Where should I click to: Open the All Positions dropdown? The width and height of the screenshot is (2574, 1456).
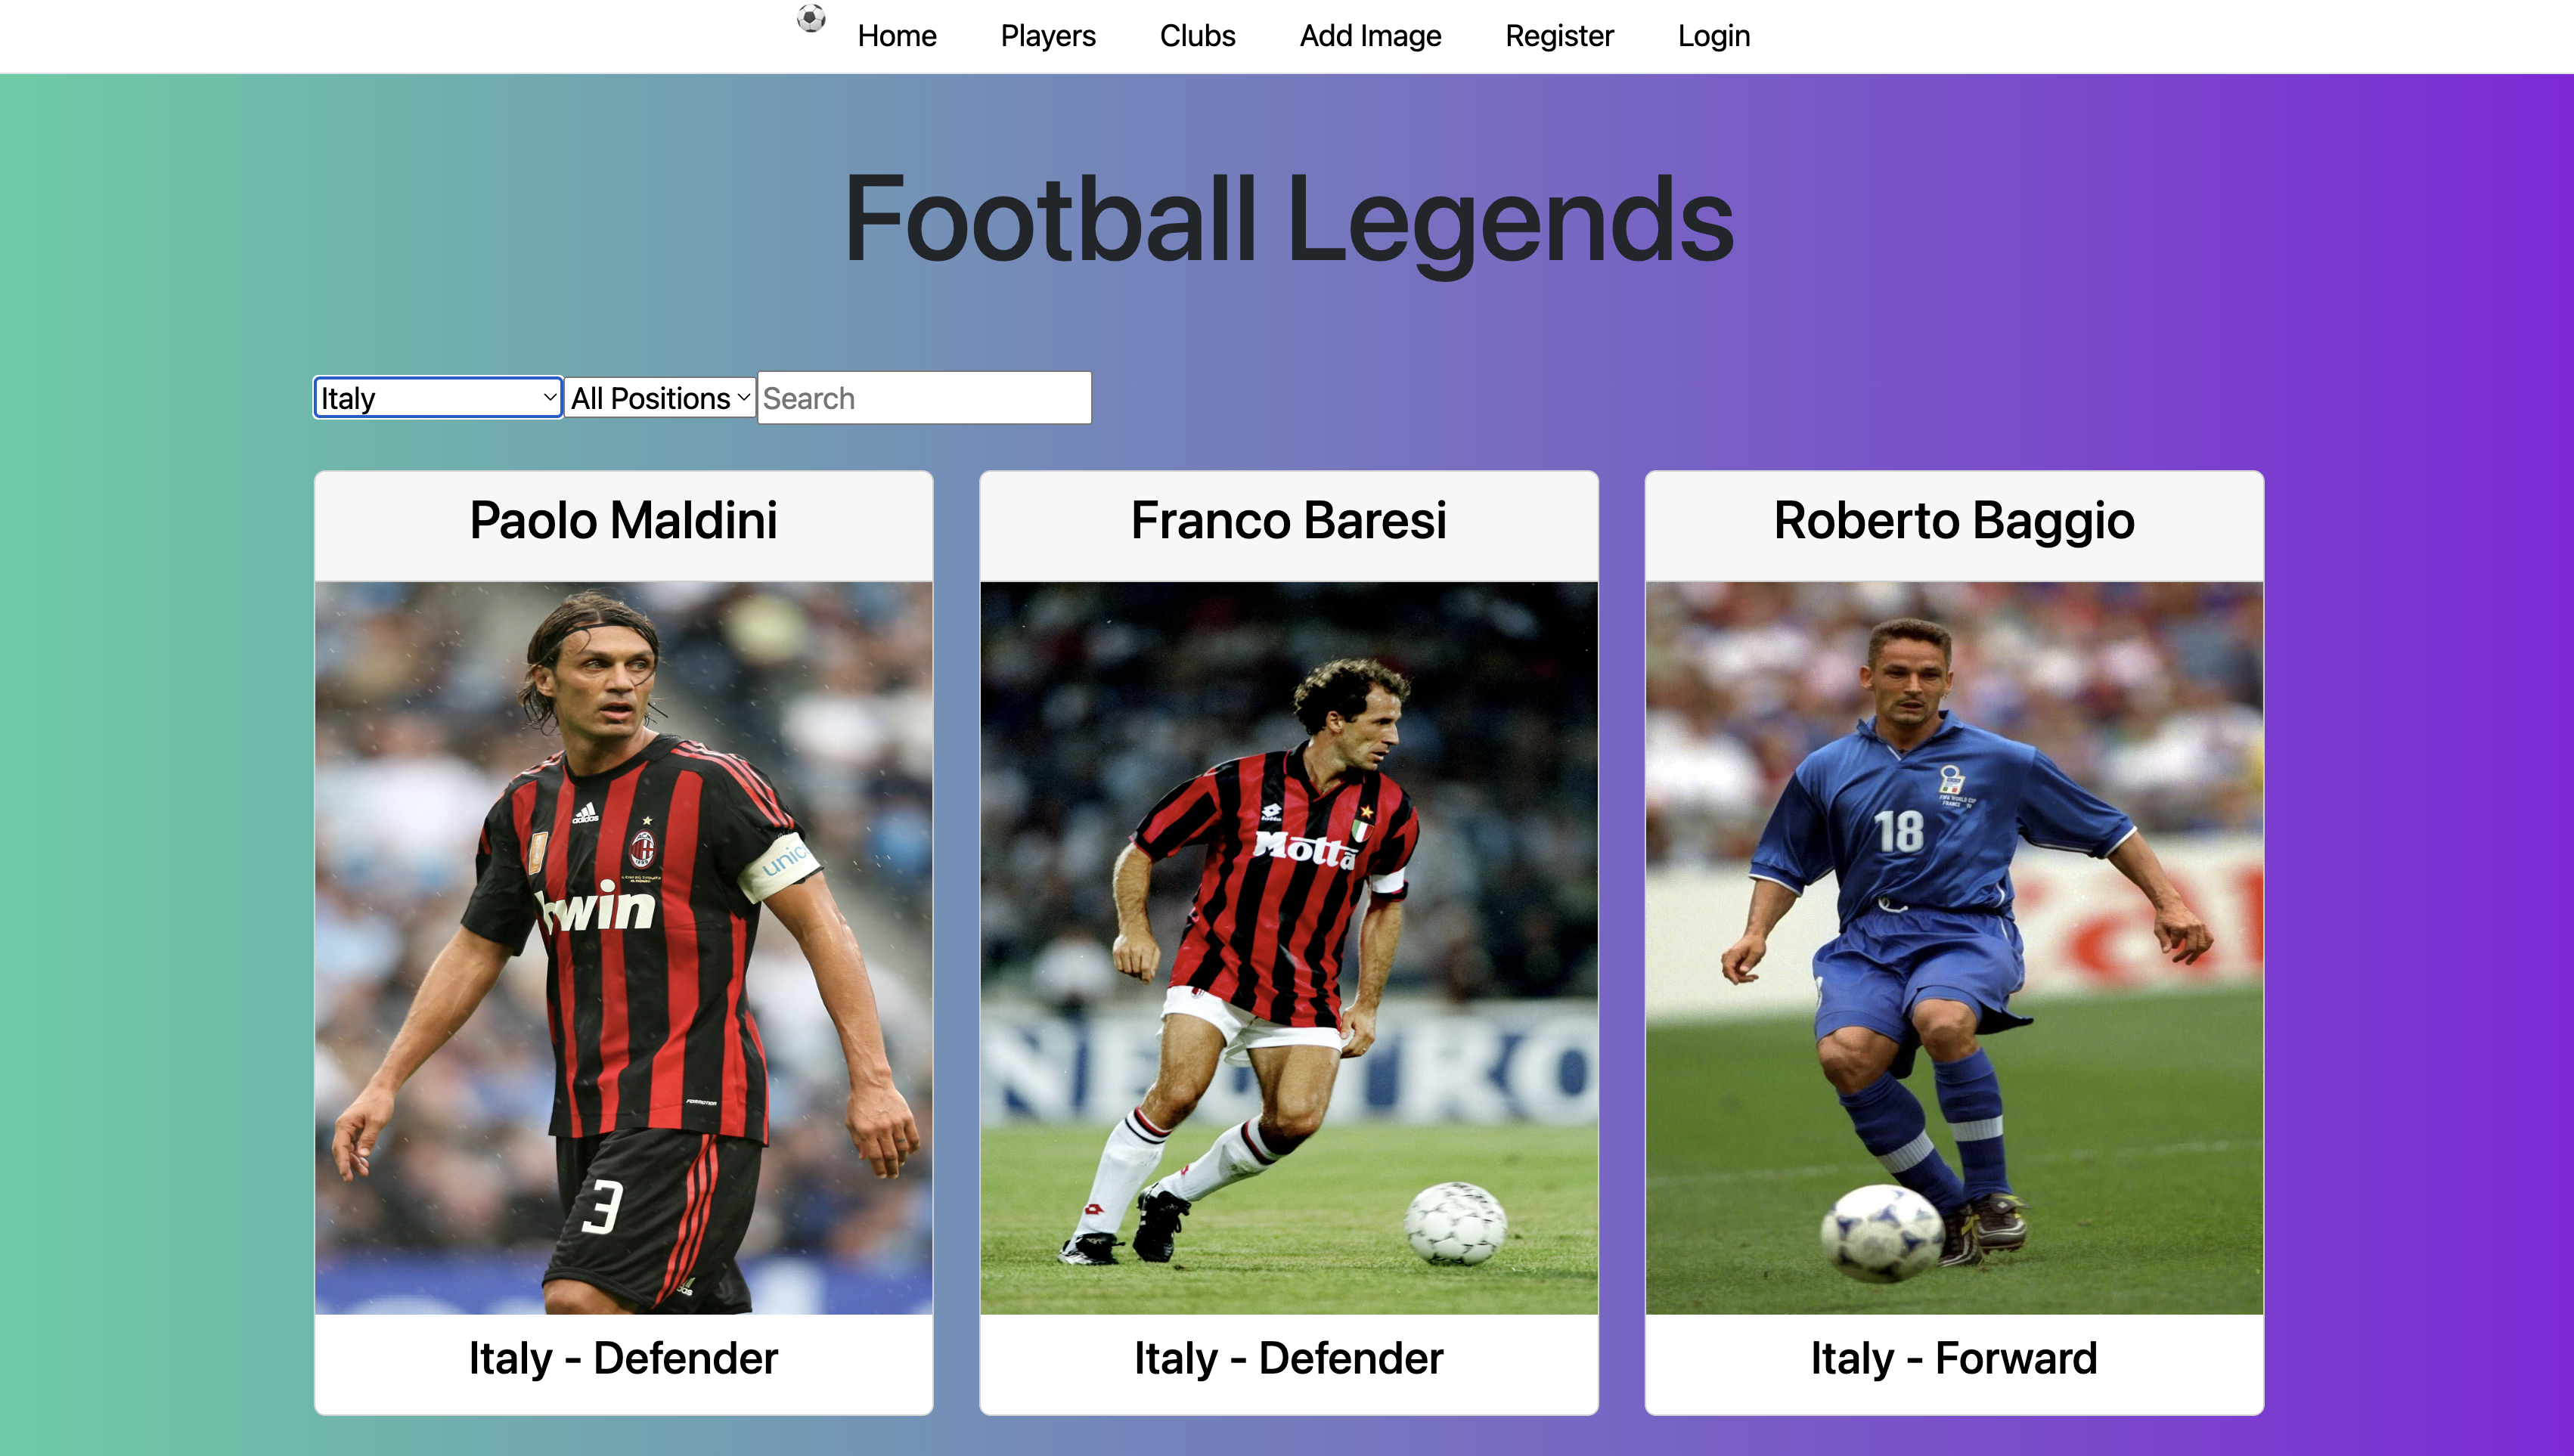point(660,398)
